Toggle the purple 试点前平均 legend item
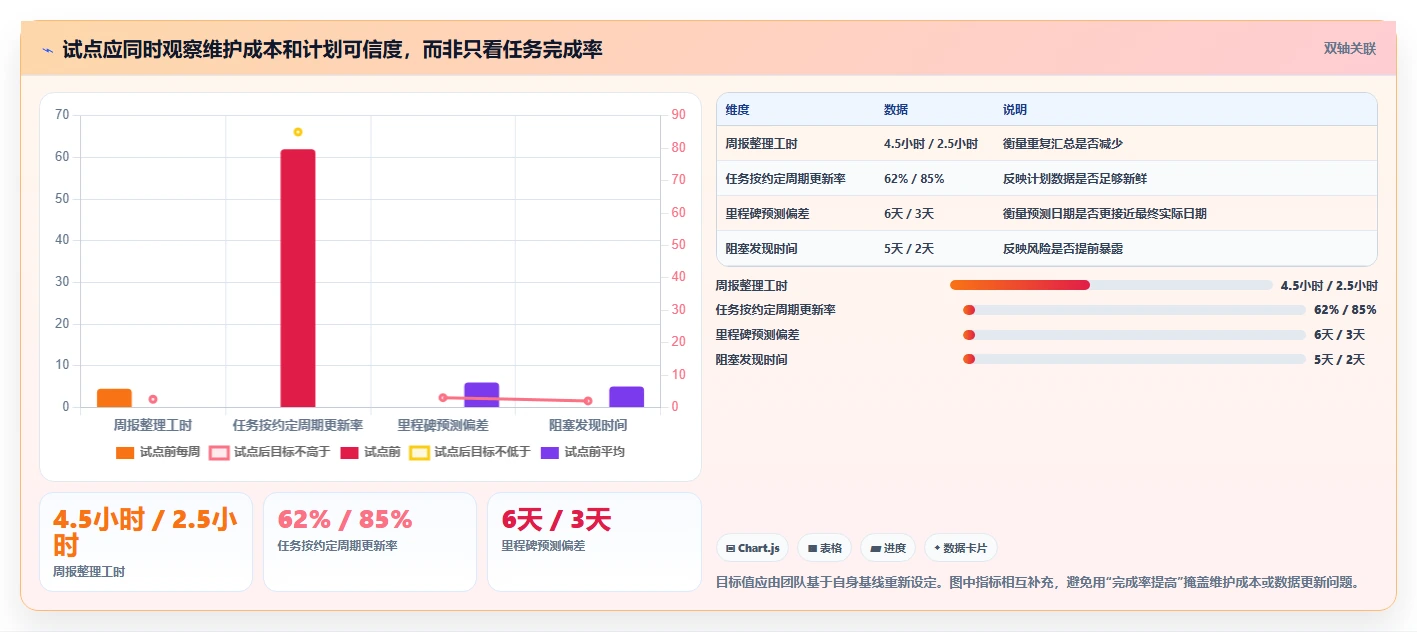This screenshot has width=1417, height=632. click(x=583, y=452)
